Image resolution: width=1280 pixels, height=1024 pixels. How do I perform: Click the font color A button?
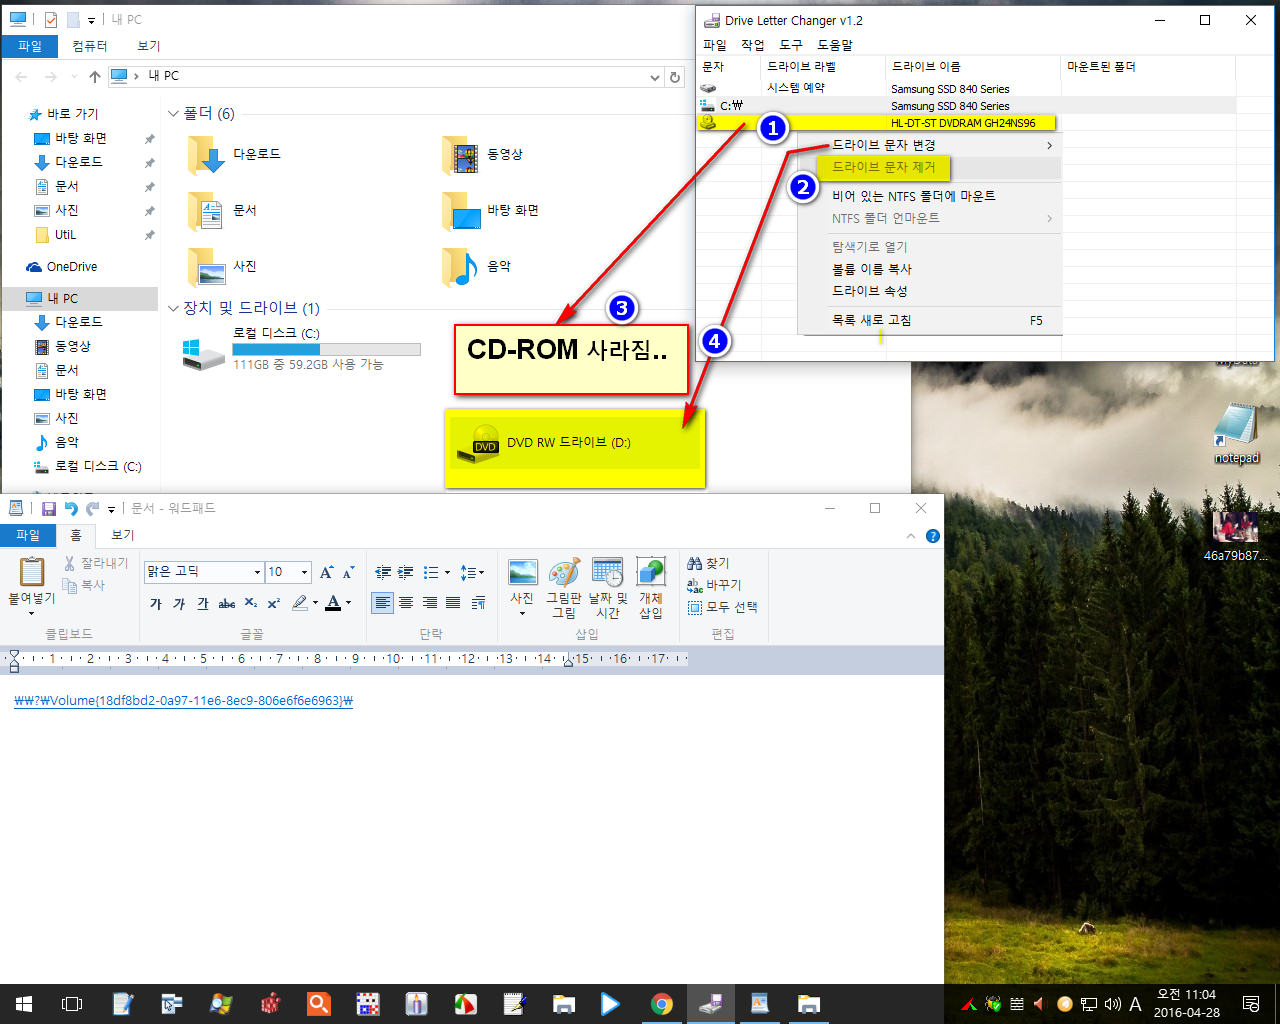coord(333,603)
